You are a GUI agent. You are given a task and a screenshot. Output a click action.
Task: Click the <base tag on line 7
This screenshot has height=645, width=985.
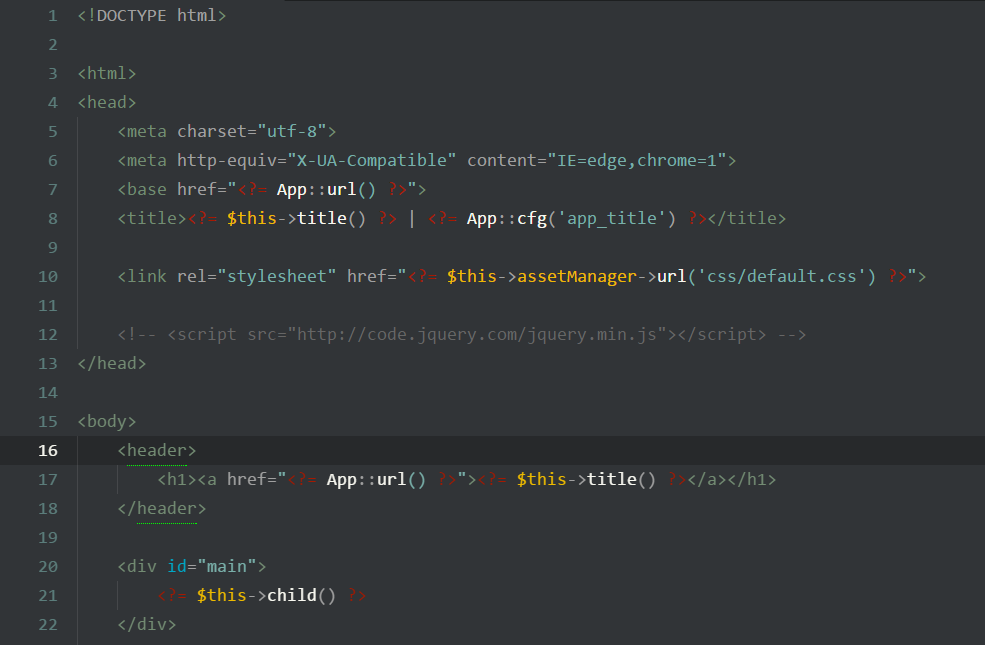142,190
